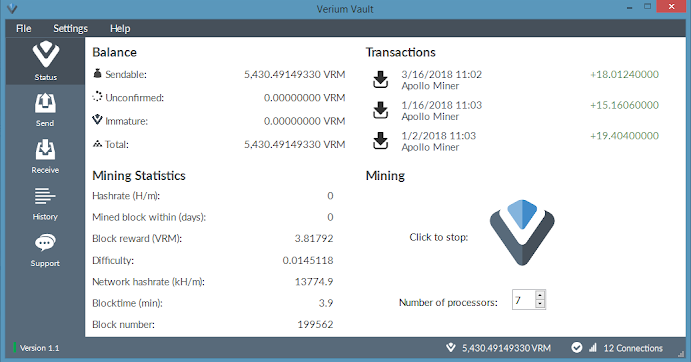Click the 1/2/2018 11:03 transaction date
Screen dimensions: 691x362
pos(438,135)
